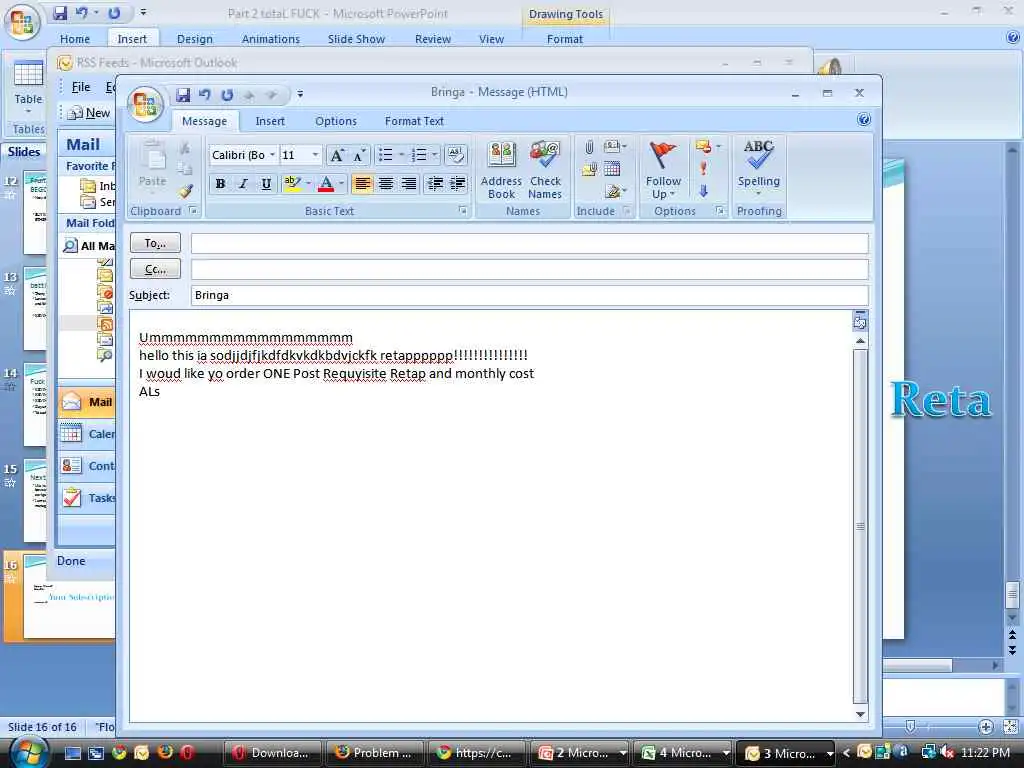Insert a table from PowerPoint's Table button
The width and height of the screenshot is (1024, 768).
(28, 87)
